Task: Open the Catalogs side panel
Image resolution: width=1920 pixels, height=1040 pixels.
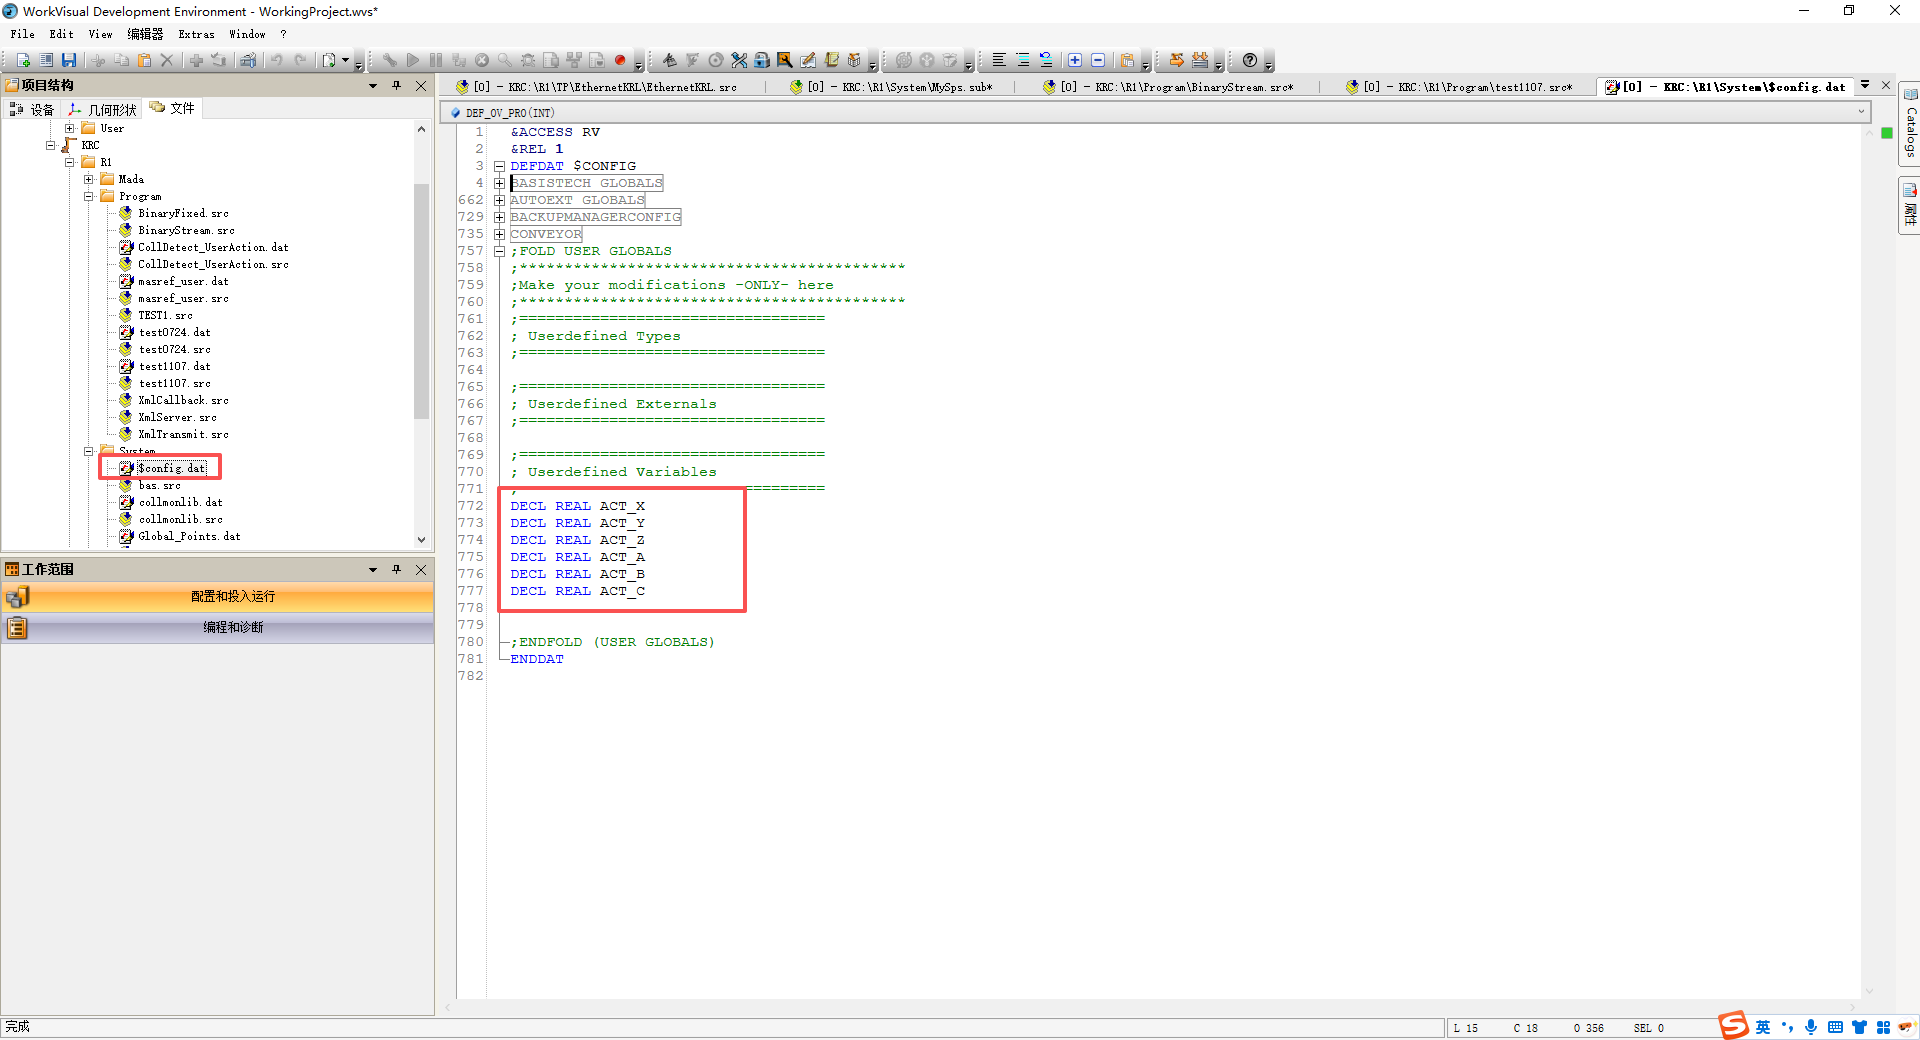Action: pos(1909,125)
